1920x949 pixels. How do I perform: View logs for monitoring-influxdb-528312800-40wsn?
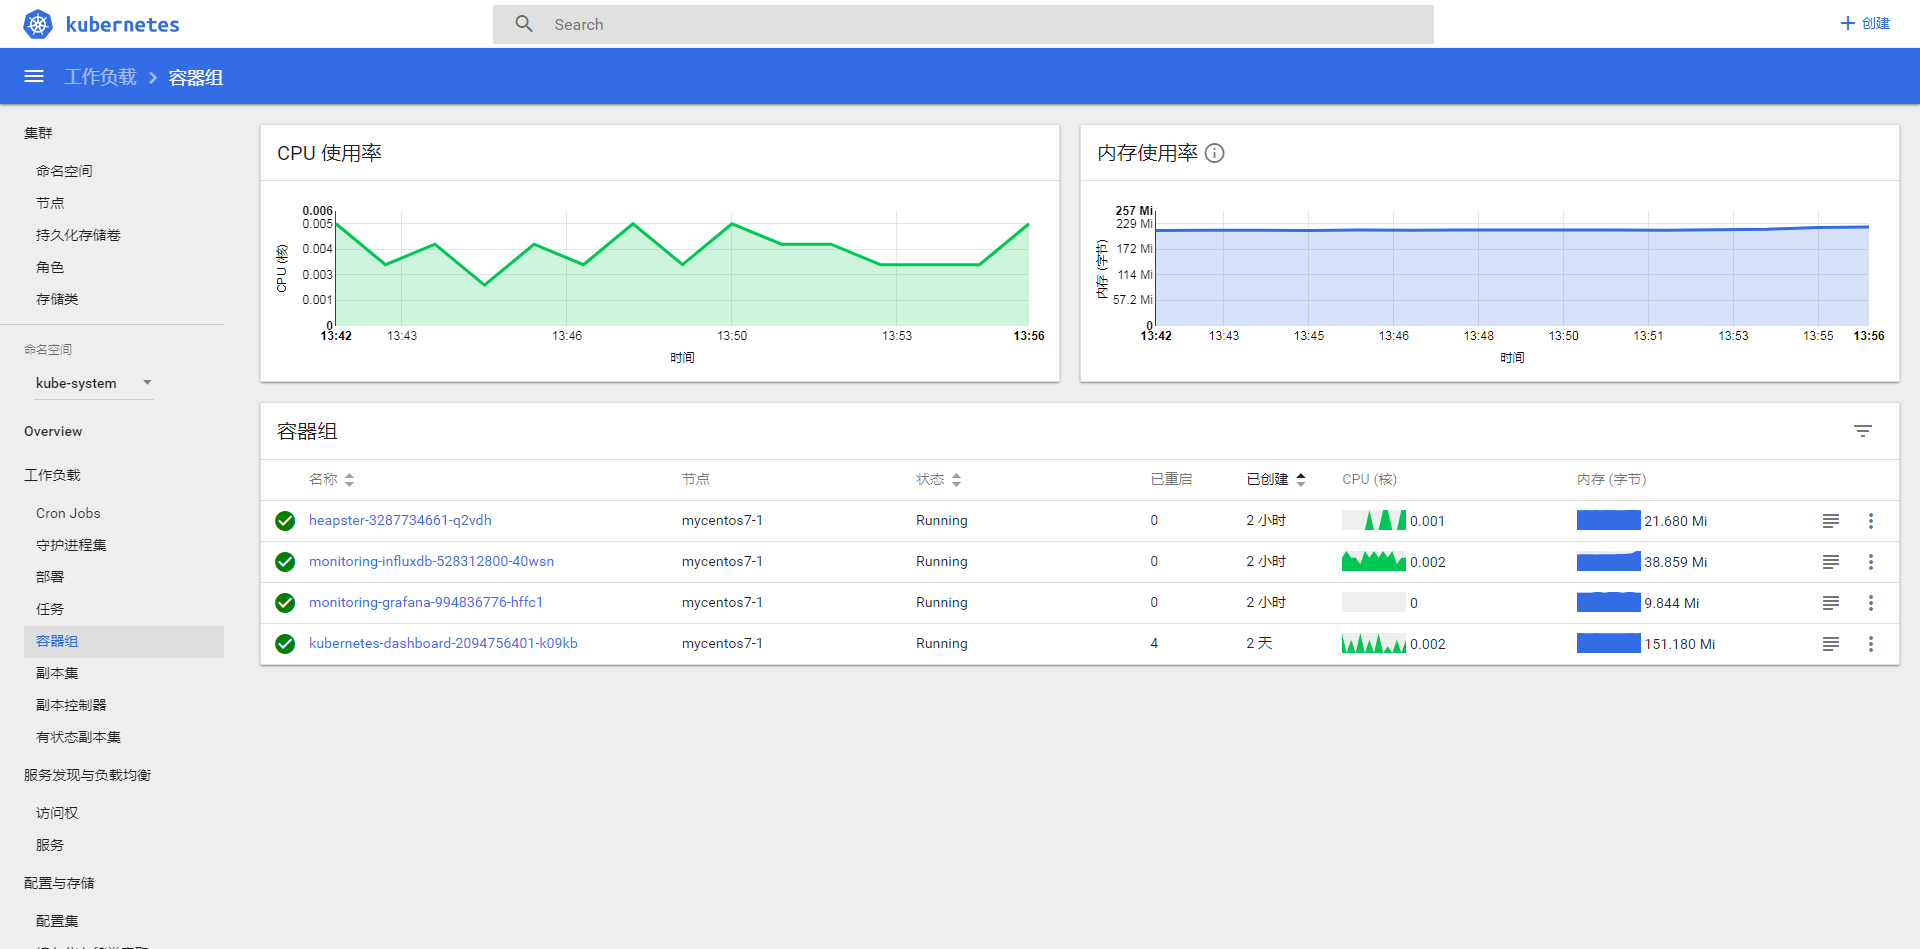1831,562
